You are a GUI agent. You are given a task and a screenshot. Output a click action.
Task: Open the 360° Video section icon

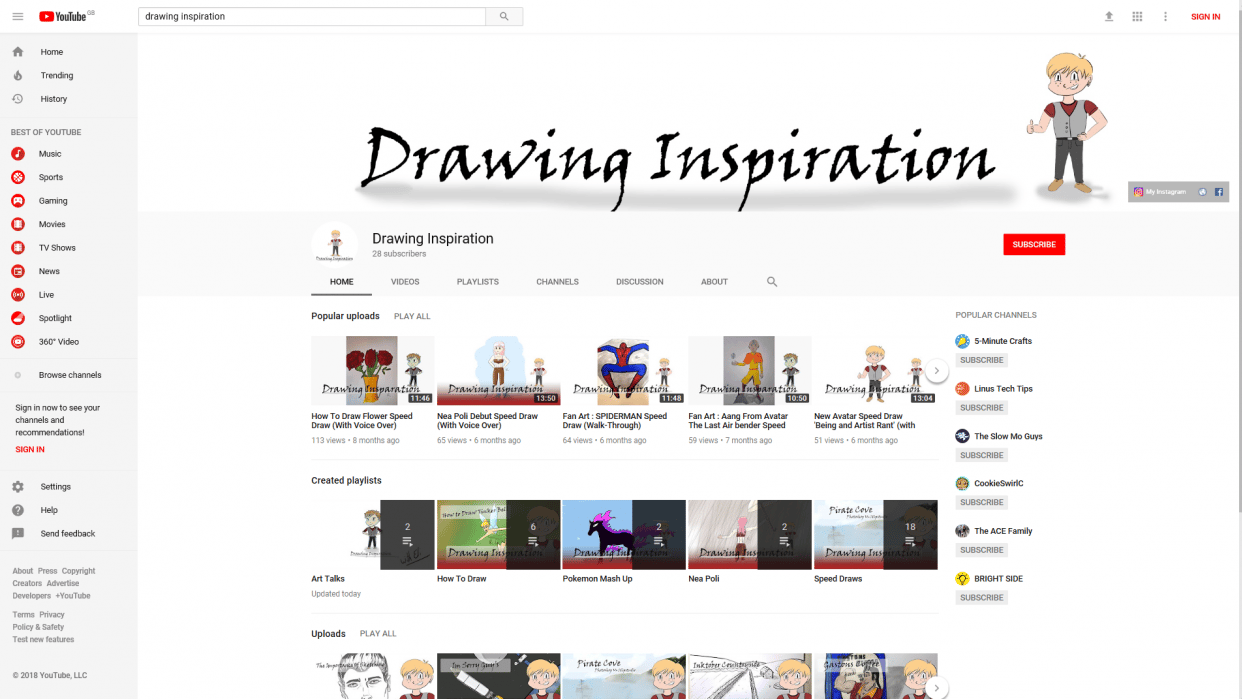tap(15, 341)
